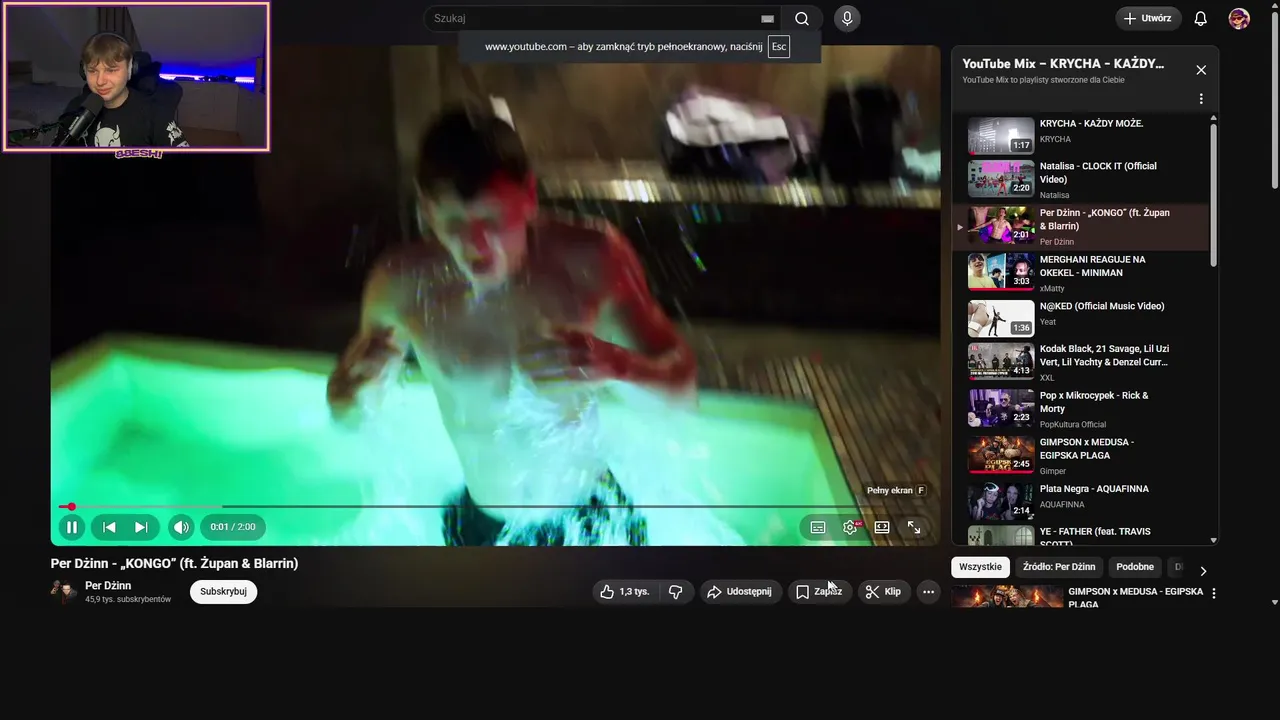Image resolution: width=1280 pixels, height=720 pixels.
Task: Click the magnifier search button
Action: [x=802, y=18]
